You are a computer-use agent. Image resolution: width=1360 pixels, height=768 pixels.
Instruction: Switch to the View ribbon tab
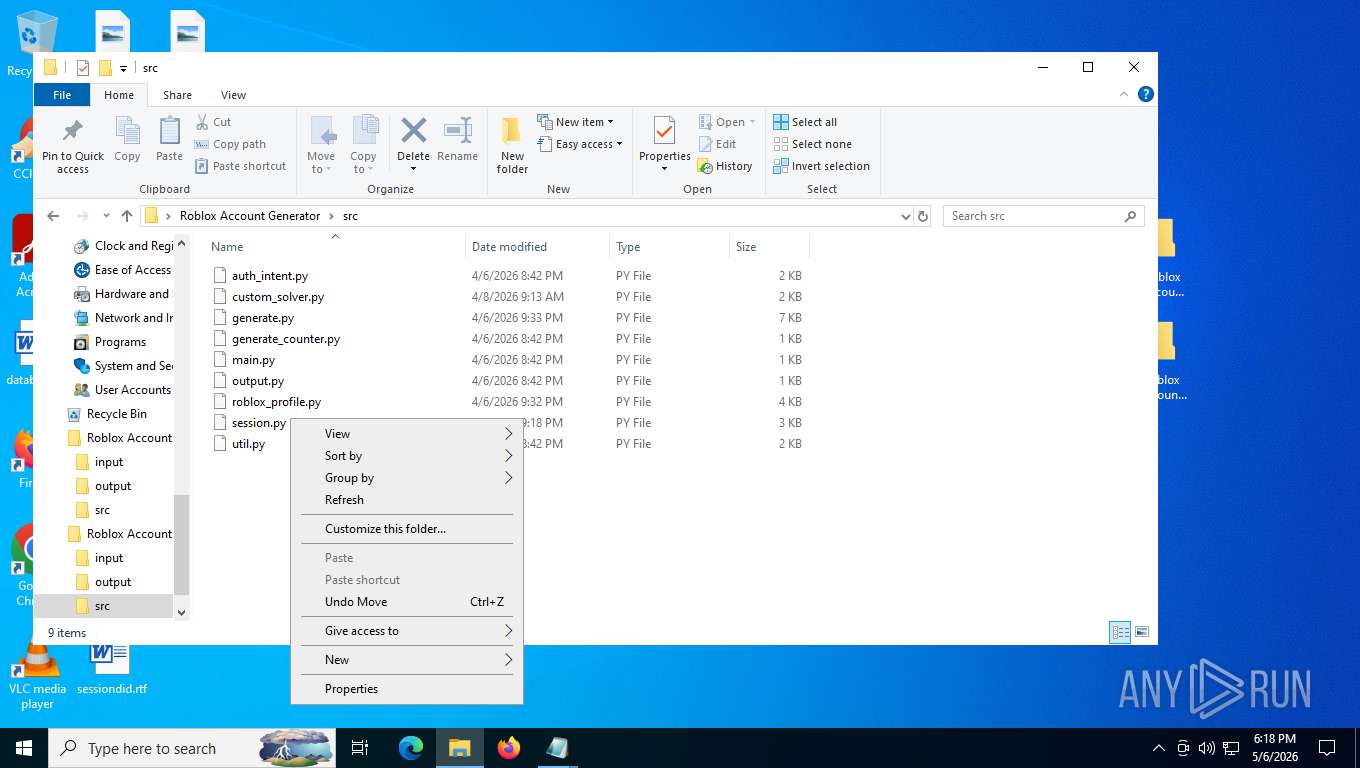pyautogui.click(x=233, y=95)
